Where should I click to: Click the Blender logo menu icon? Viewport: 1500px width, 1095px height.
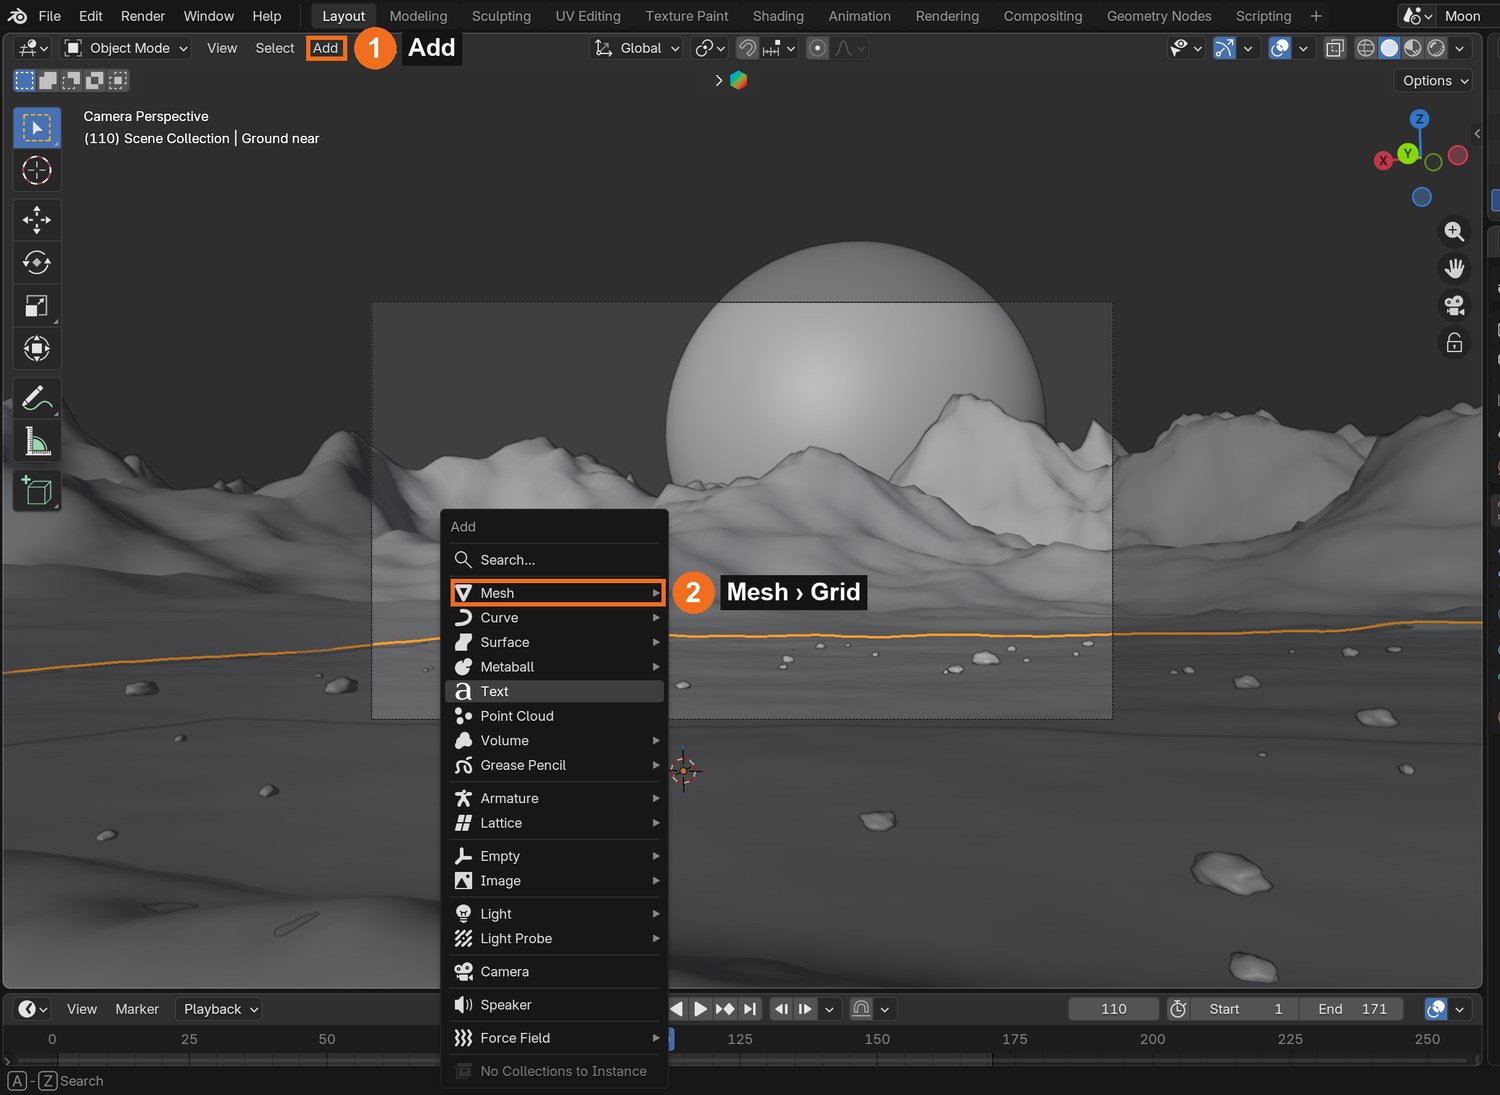point(17,16)
